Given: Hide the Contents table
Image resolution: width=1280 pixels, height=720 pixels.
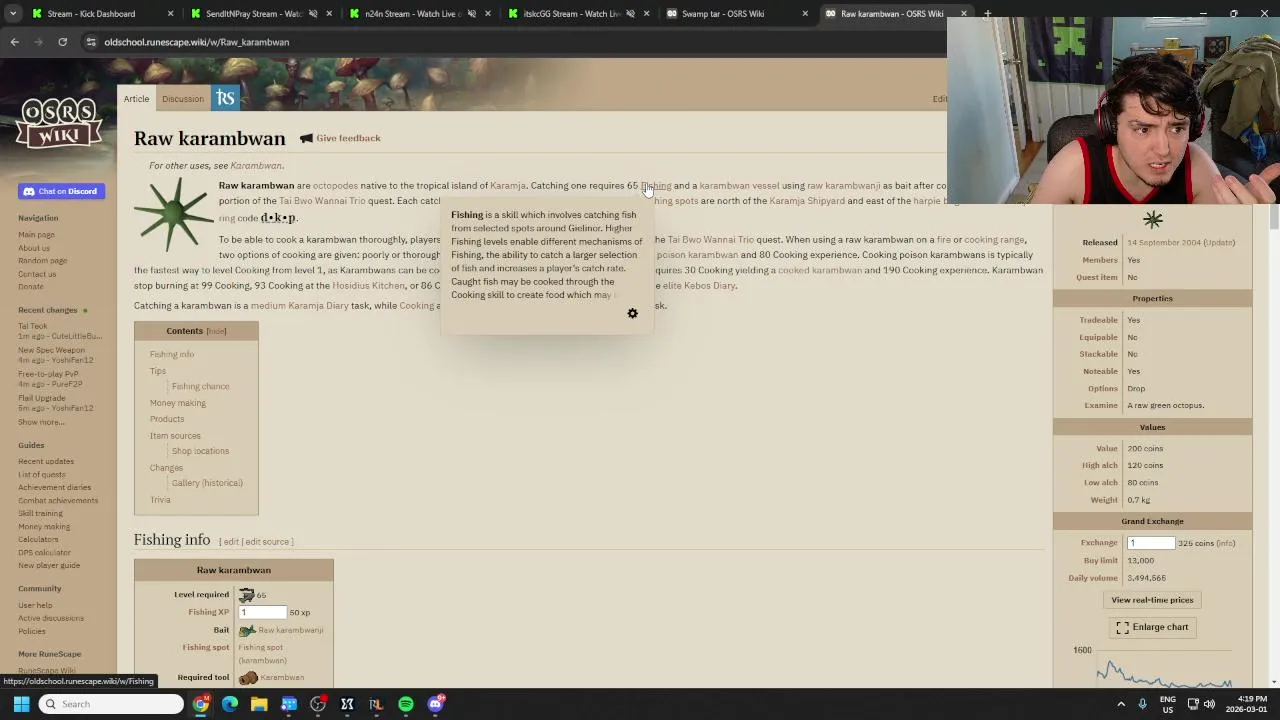Looking at the screenshot, I should pyautogui.click(x=216, y=331).
